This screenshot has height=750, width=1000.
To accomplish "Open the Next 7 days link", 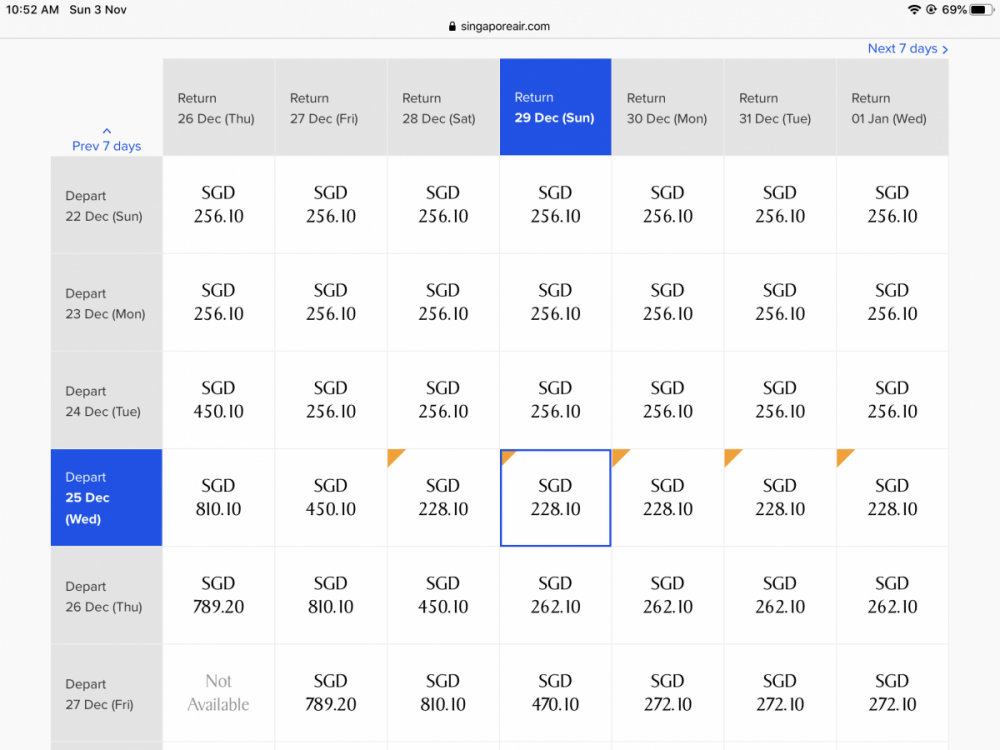I will pyautogui.click(x=903, y=49).
